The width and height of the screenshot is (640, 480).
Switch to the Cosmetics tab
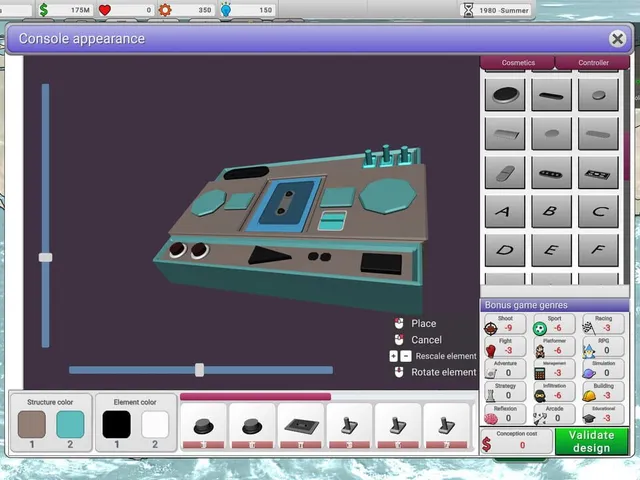pyautogui.click(x=518, y=62)
